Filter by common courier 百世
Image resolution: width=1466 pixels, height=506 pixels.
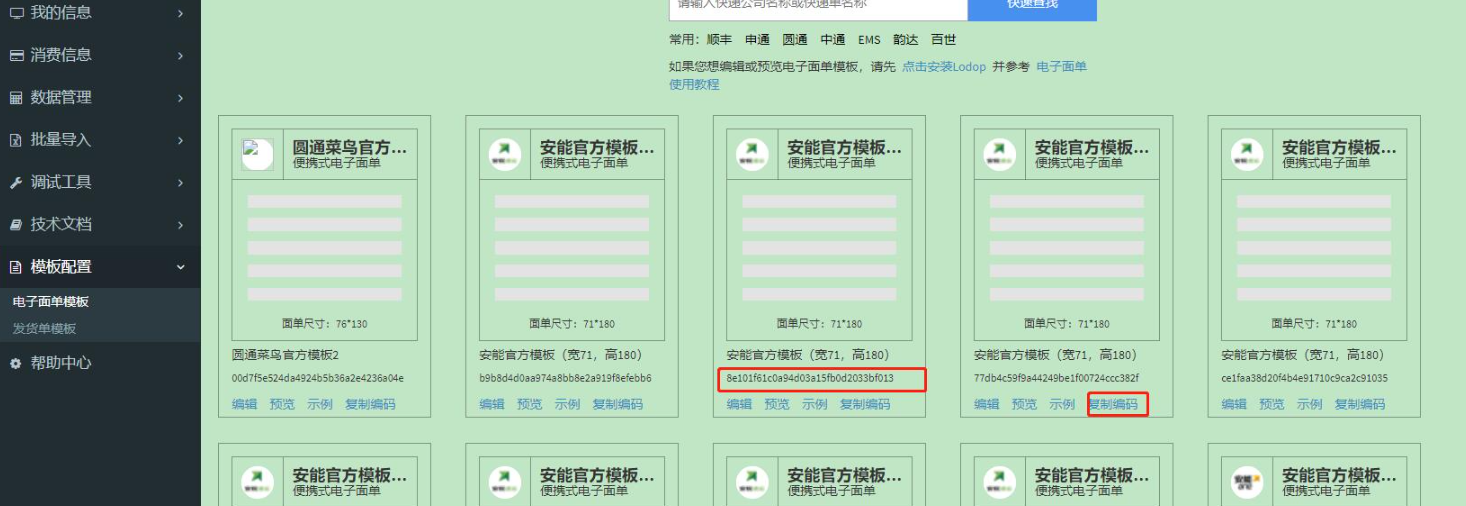pos(944,40)
